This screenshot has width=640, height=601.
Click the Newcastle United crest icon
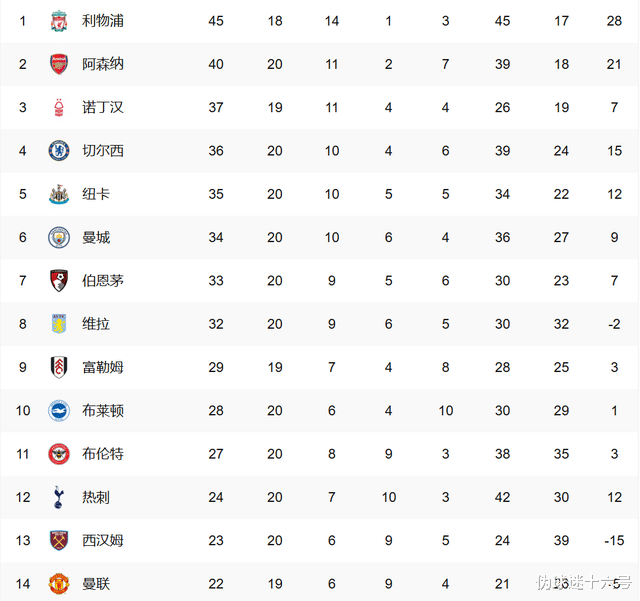59,194
